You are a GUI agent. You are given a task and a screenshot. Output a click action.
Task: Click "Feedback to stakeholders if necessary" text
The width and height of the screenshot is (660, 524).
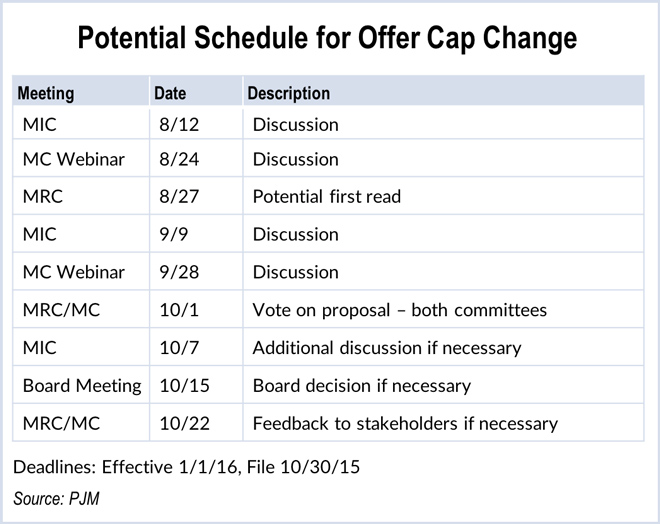(x=405, y=423)
